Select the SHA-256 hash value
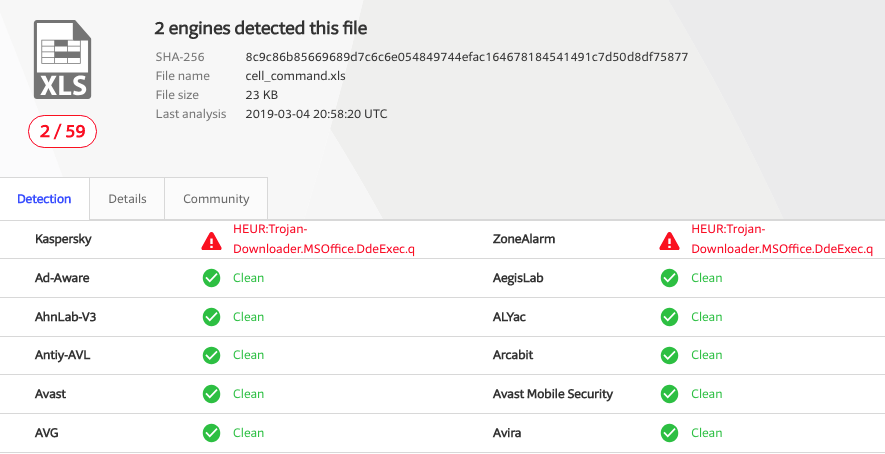This screenshot has width=885, height=454. 466,57
